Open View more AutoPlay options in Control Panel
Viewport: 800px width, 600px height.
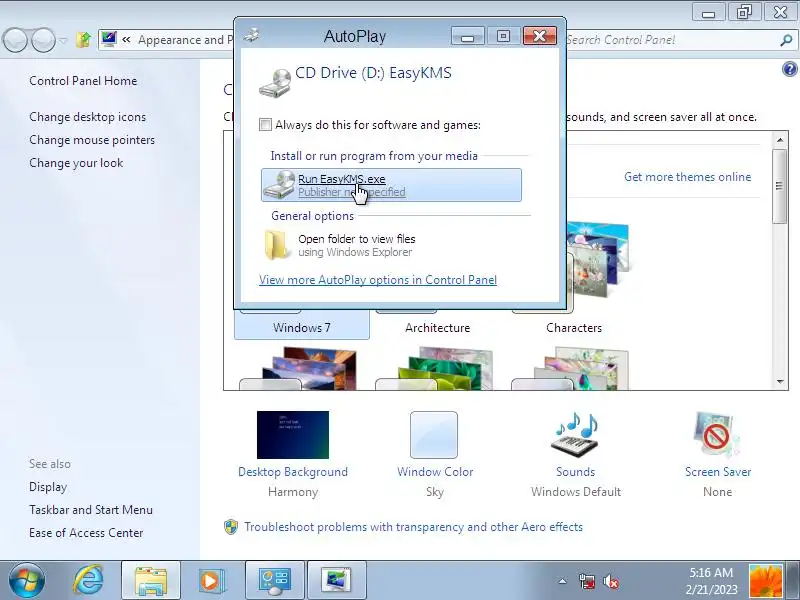pyautogui.click(x=378, y=280)
